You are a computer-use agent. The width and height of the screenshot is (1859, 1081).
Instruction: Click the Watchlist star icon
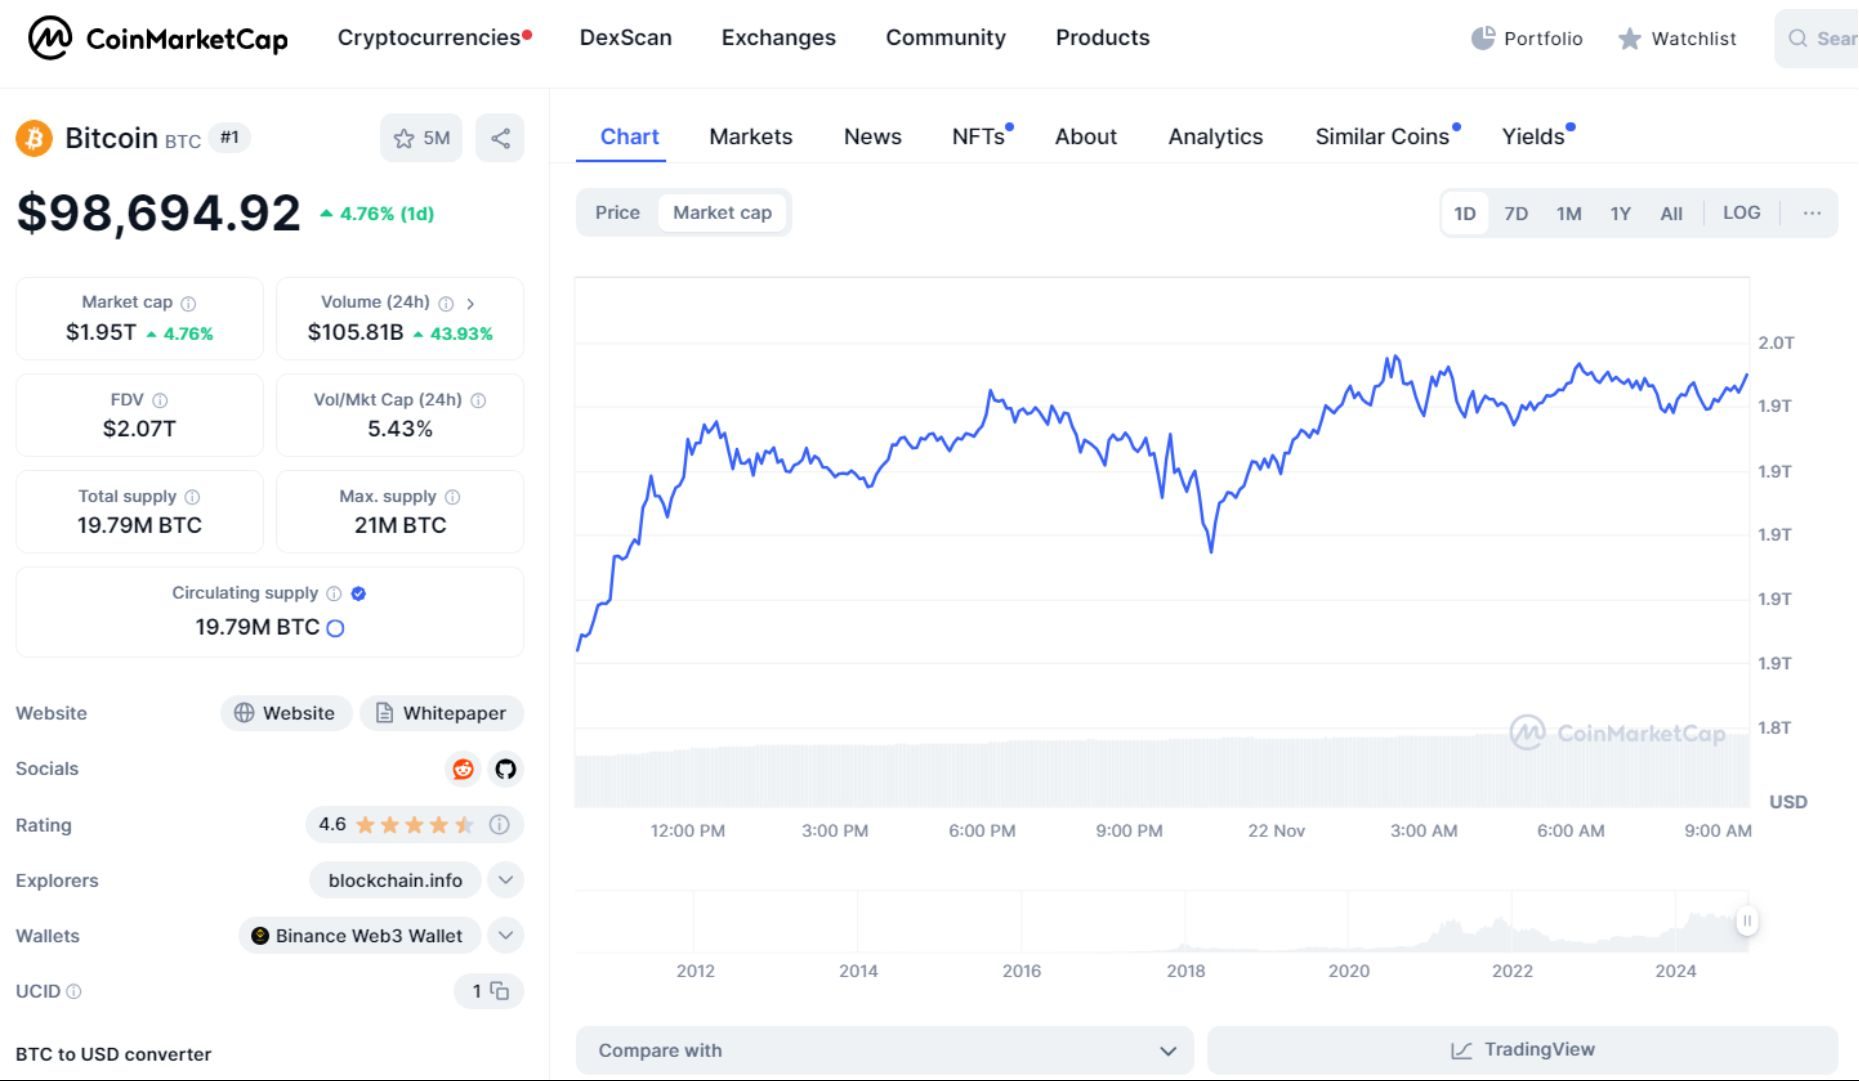tap(1628, 38)
